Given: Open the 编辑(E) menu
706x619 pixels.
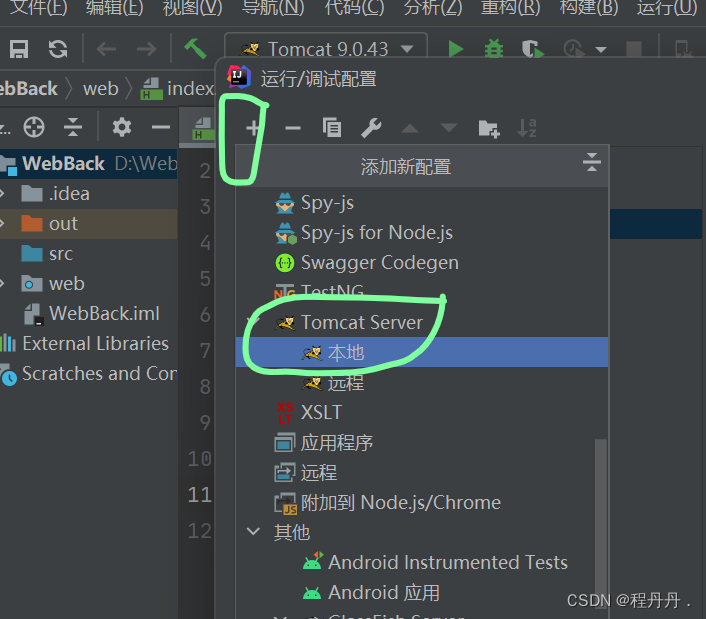Looking at the screenshot, I should [114, 8].
